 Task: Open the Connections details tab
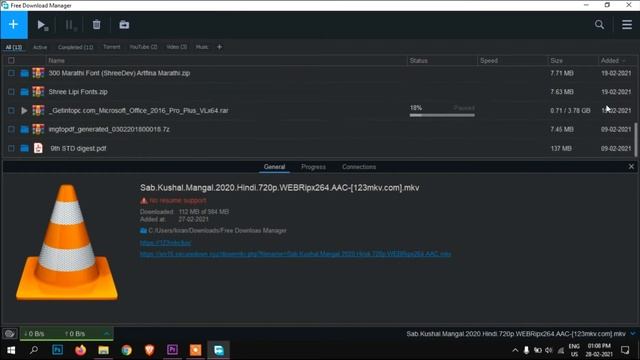(x=359, y=167)
